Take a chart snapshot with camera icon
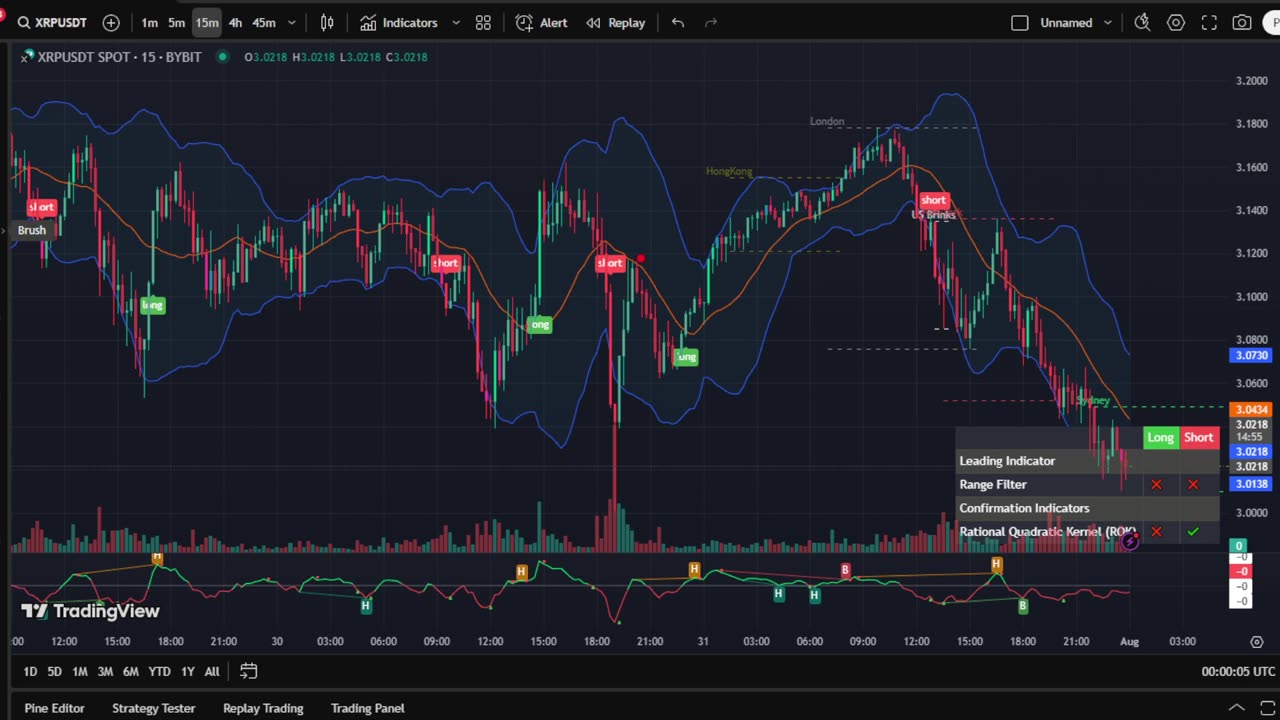The image size is (1280, 720). pos(1242,22)
